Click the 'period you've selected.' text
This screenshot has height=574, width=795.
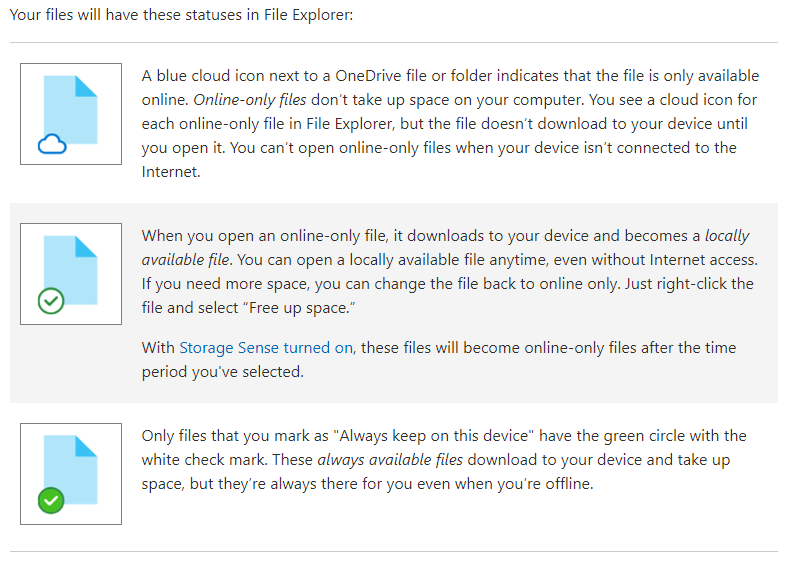point(223,372)
